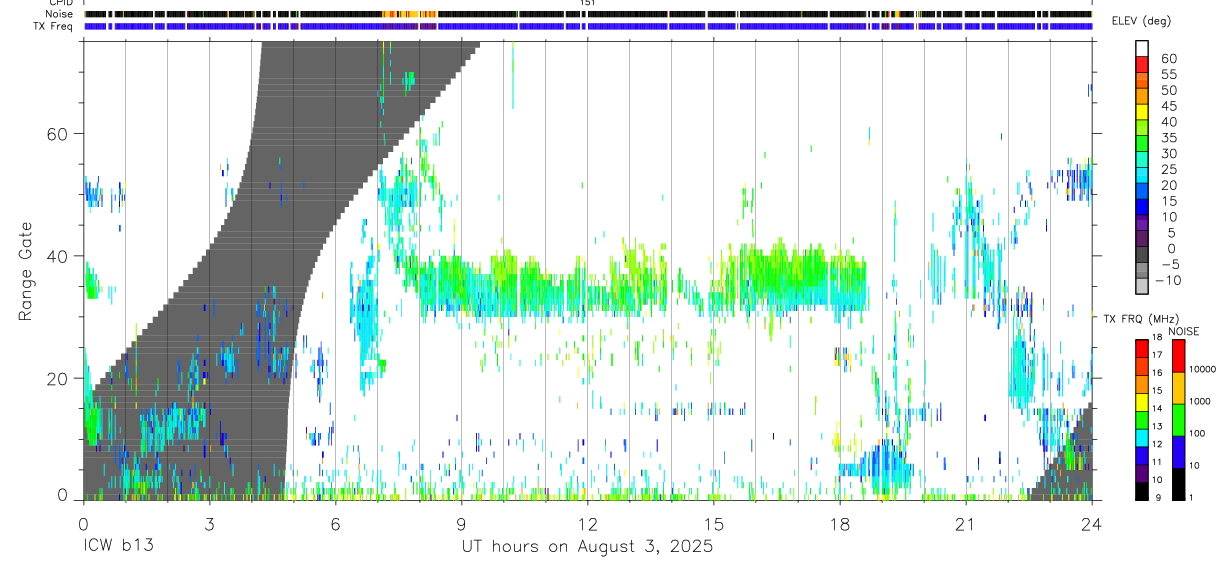
Task: Click the "24" tick label on the UT hours axis
Action: pos(1091,524)
